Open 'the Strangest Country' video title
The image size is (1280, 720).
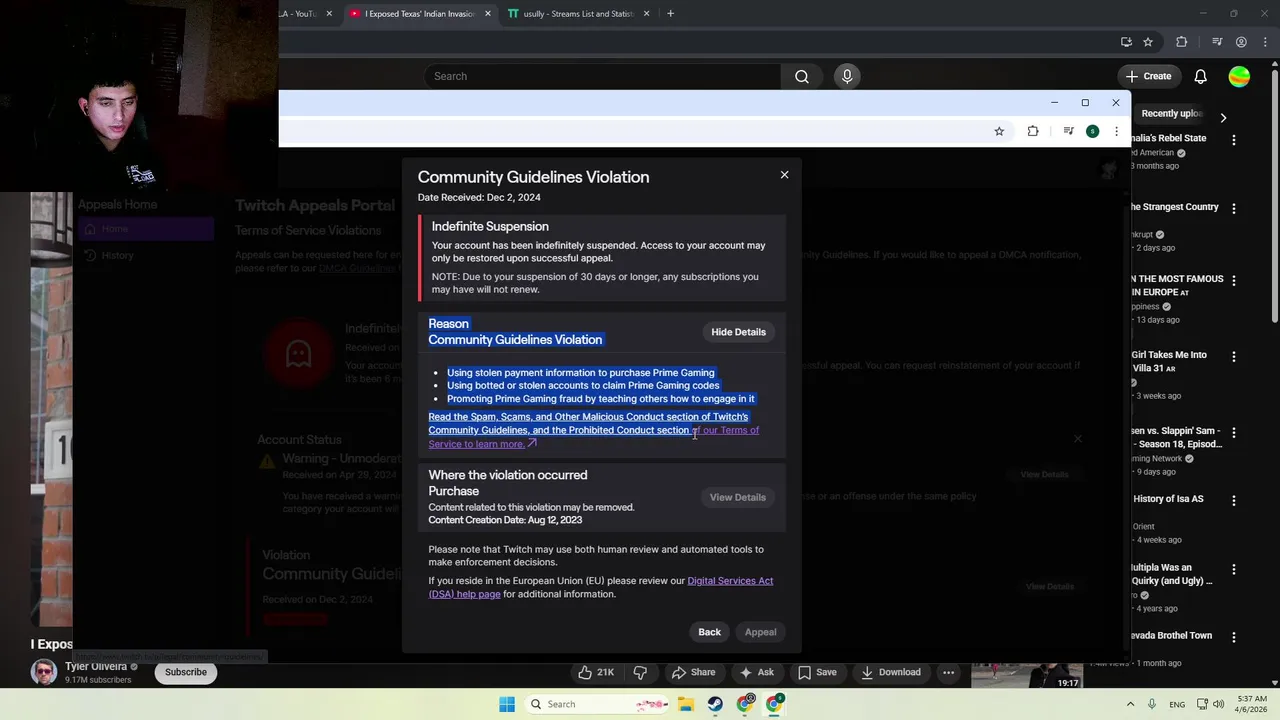tap(1175, 207)
